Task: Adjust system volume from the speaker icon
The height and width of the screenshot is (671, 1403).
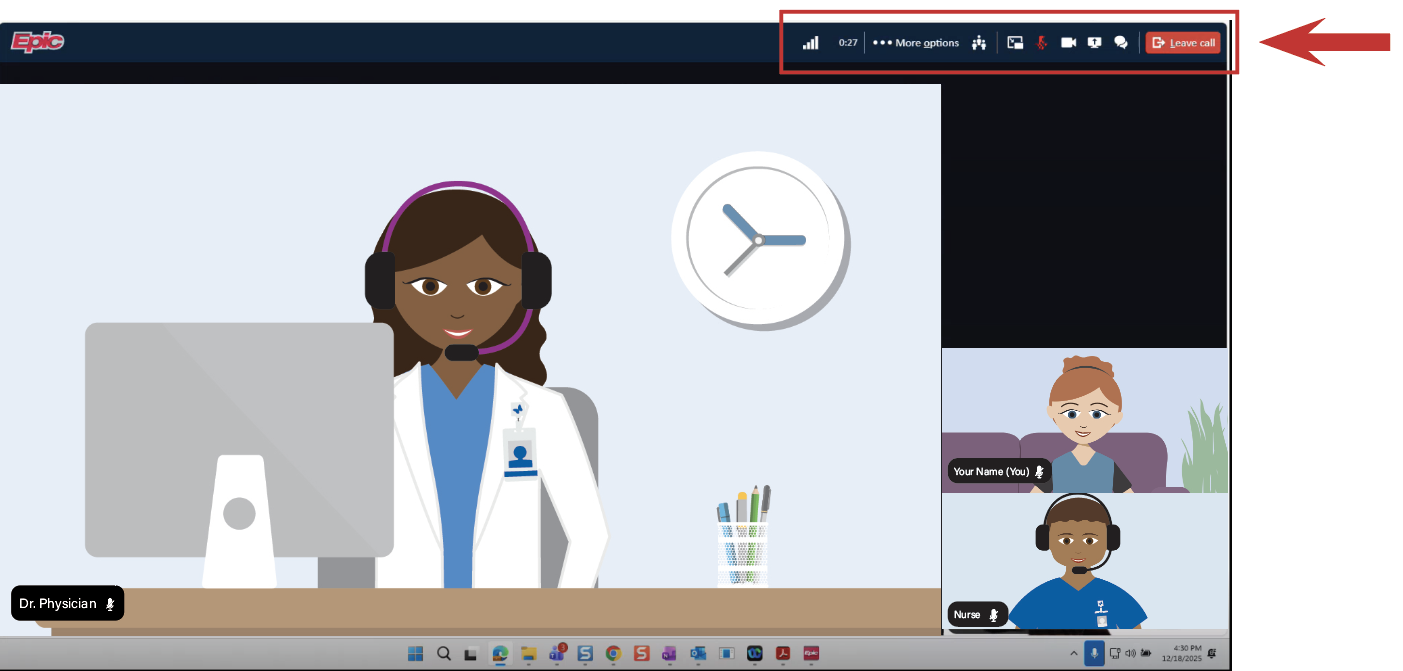Action: (1128, 653)
